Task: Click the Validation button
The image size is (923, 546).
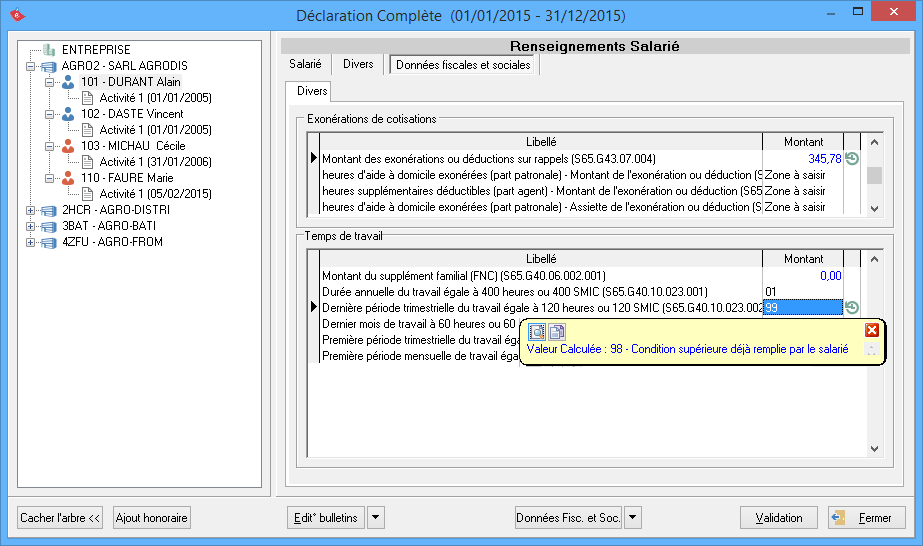Action: (x=779, y=517)
